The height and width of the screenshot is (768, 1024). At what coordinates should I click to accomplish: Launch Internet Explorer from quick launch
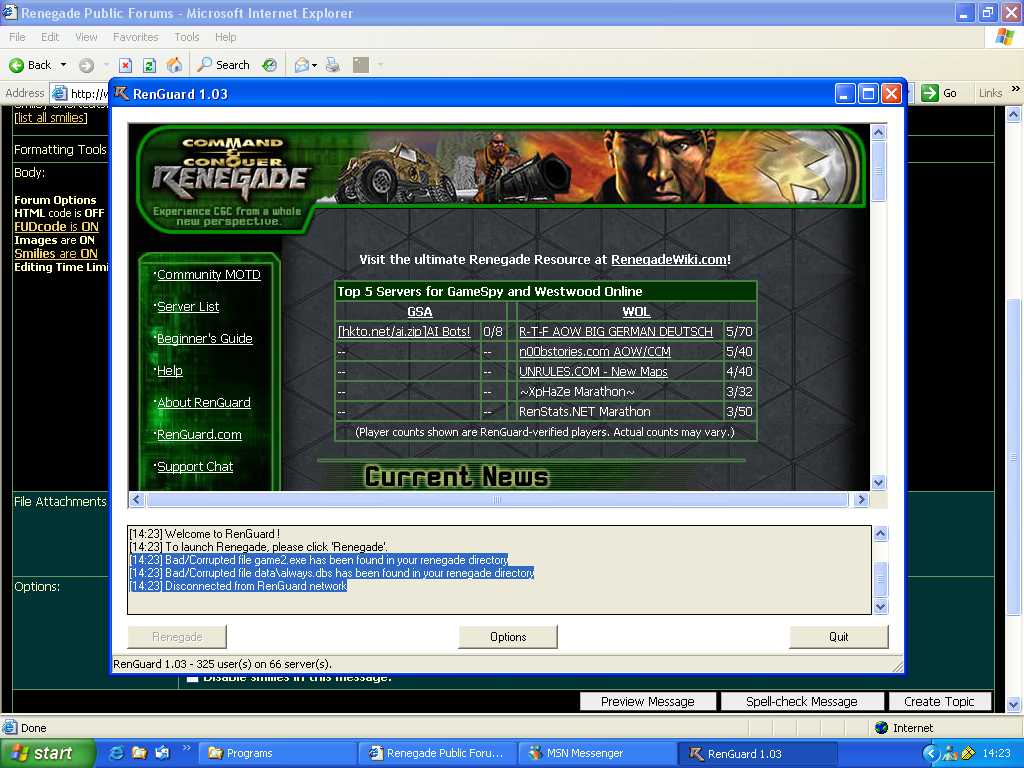click(x=117, y=753)
